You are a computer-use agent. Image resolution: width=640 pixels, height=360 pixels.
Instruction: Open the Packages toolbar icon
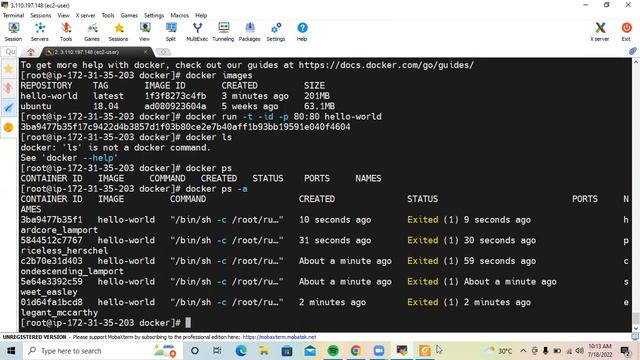click(249, 31)
